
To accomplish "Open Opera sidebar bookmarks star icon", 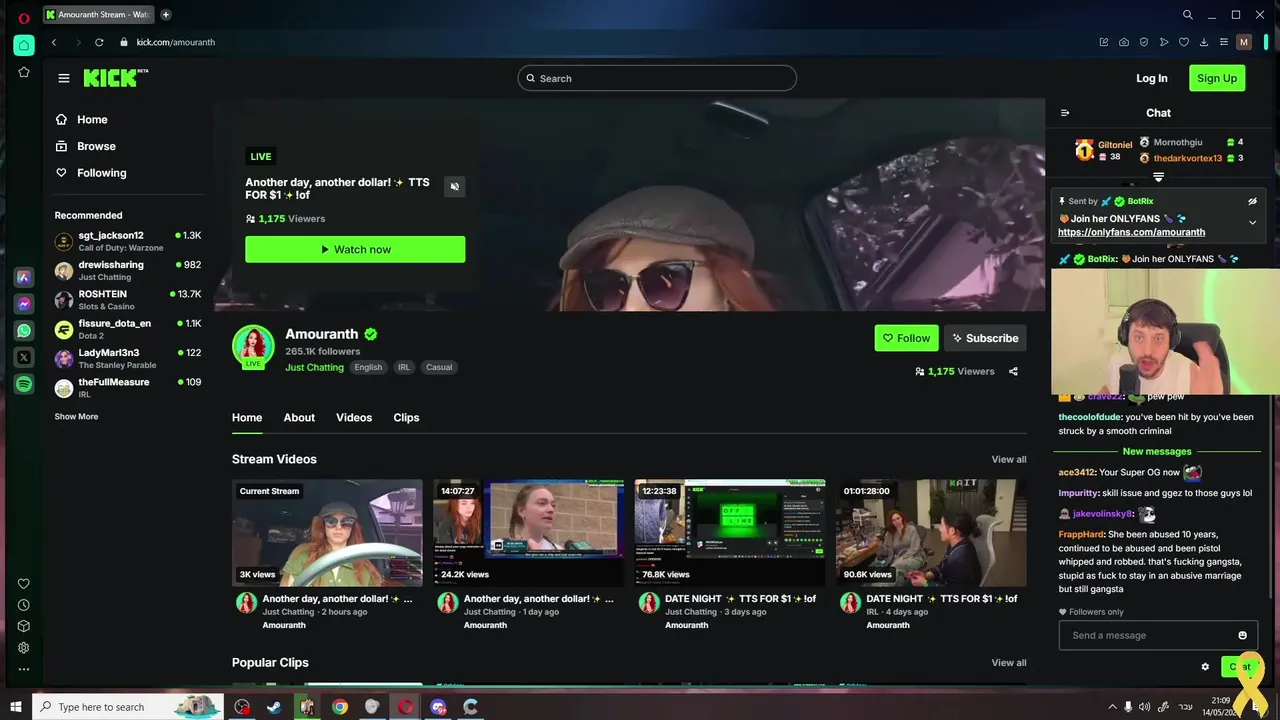I will coord(24,72).
